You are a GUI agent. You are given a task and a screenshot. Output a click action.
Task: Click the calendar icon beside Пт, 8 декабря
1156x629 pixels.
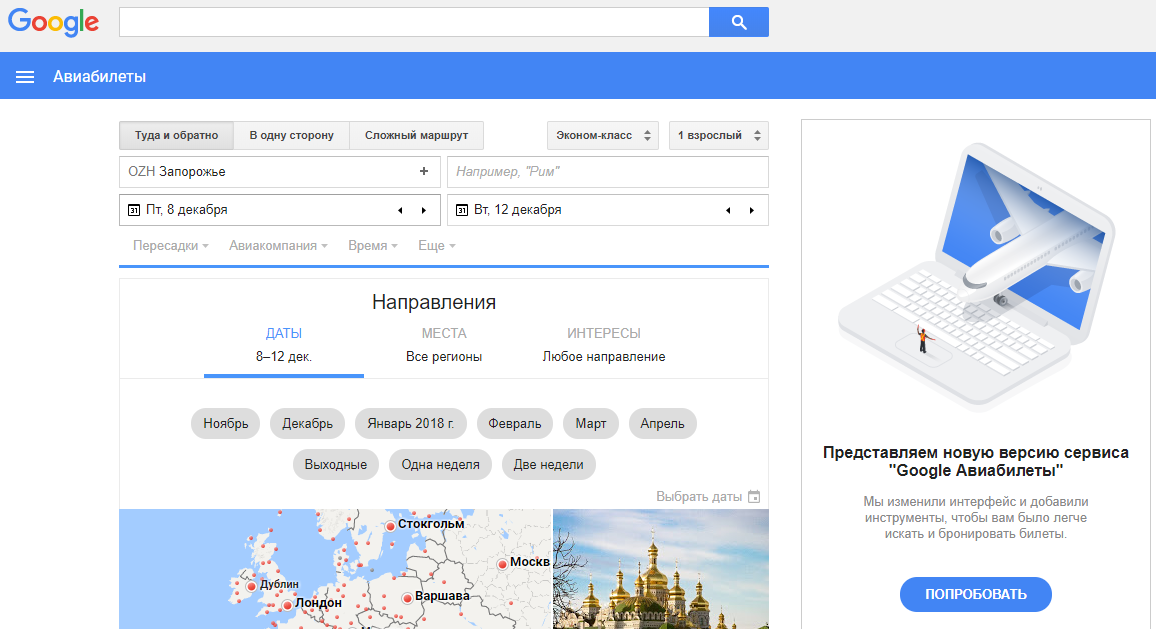point(134,210)
